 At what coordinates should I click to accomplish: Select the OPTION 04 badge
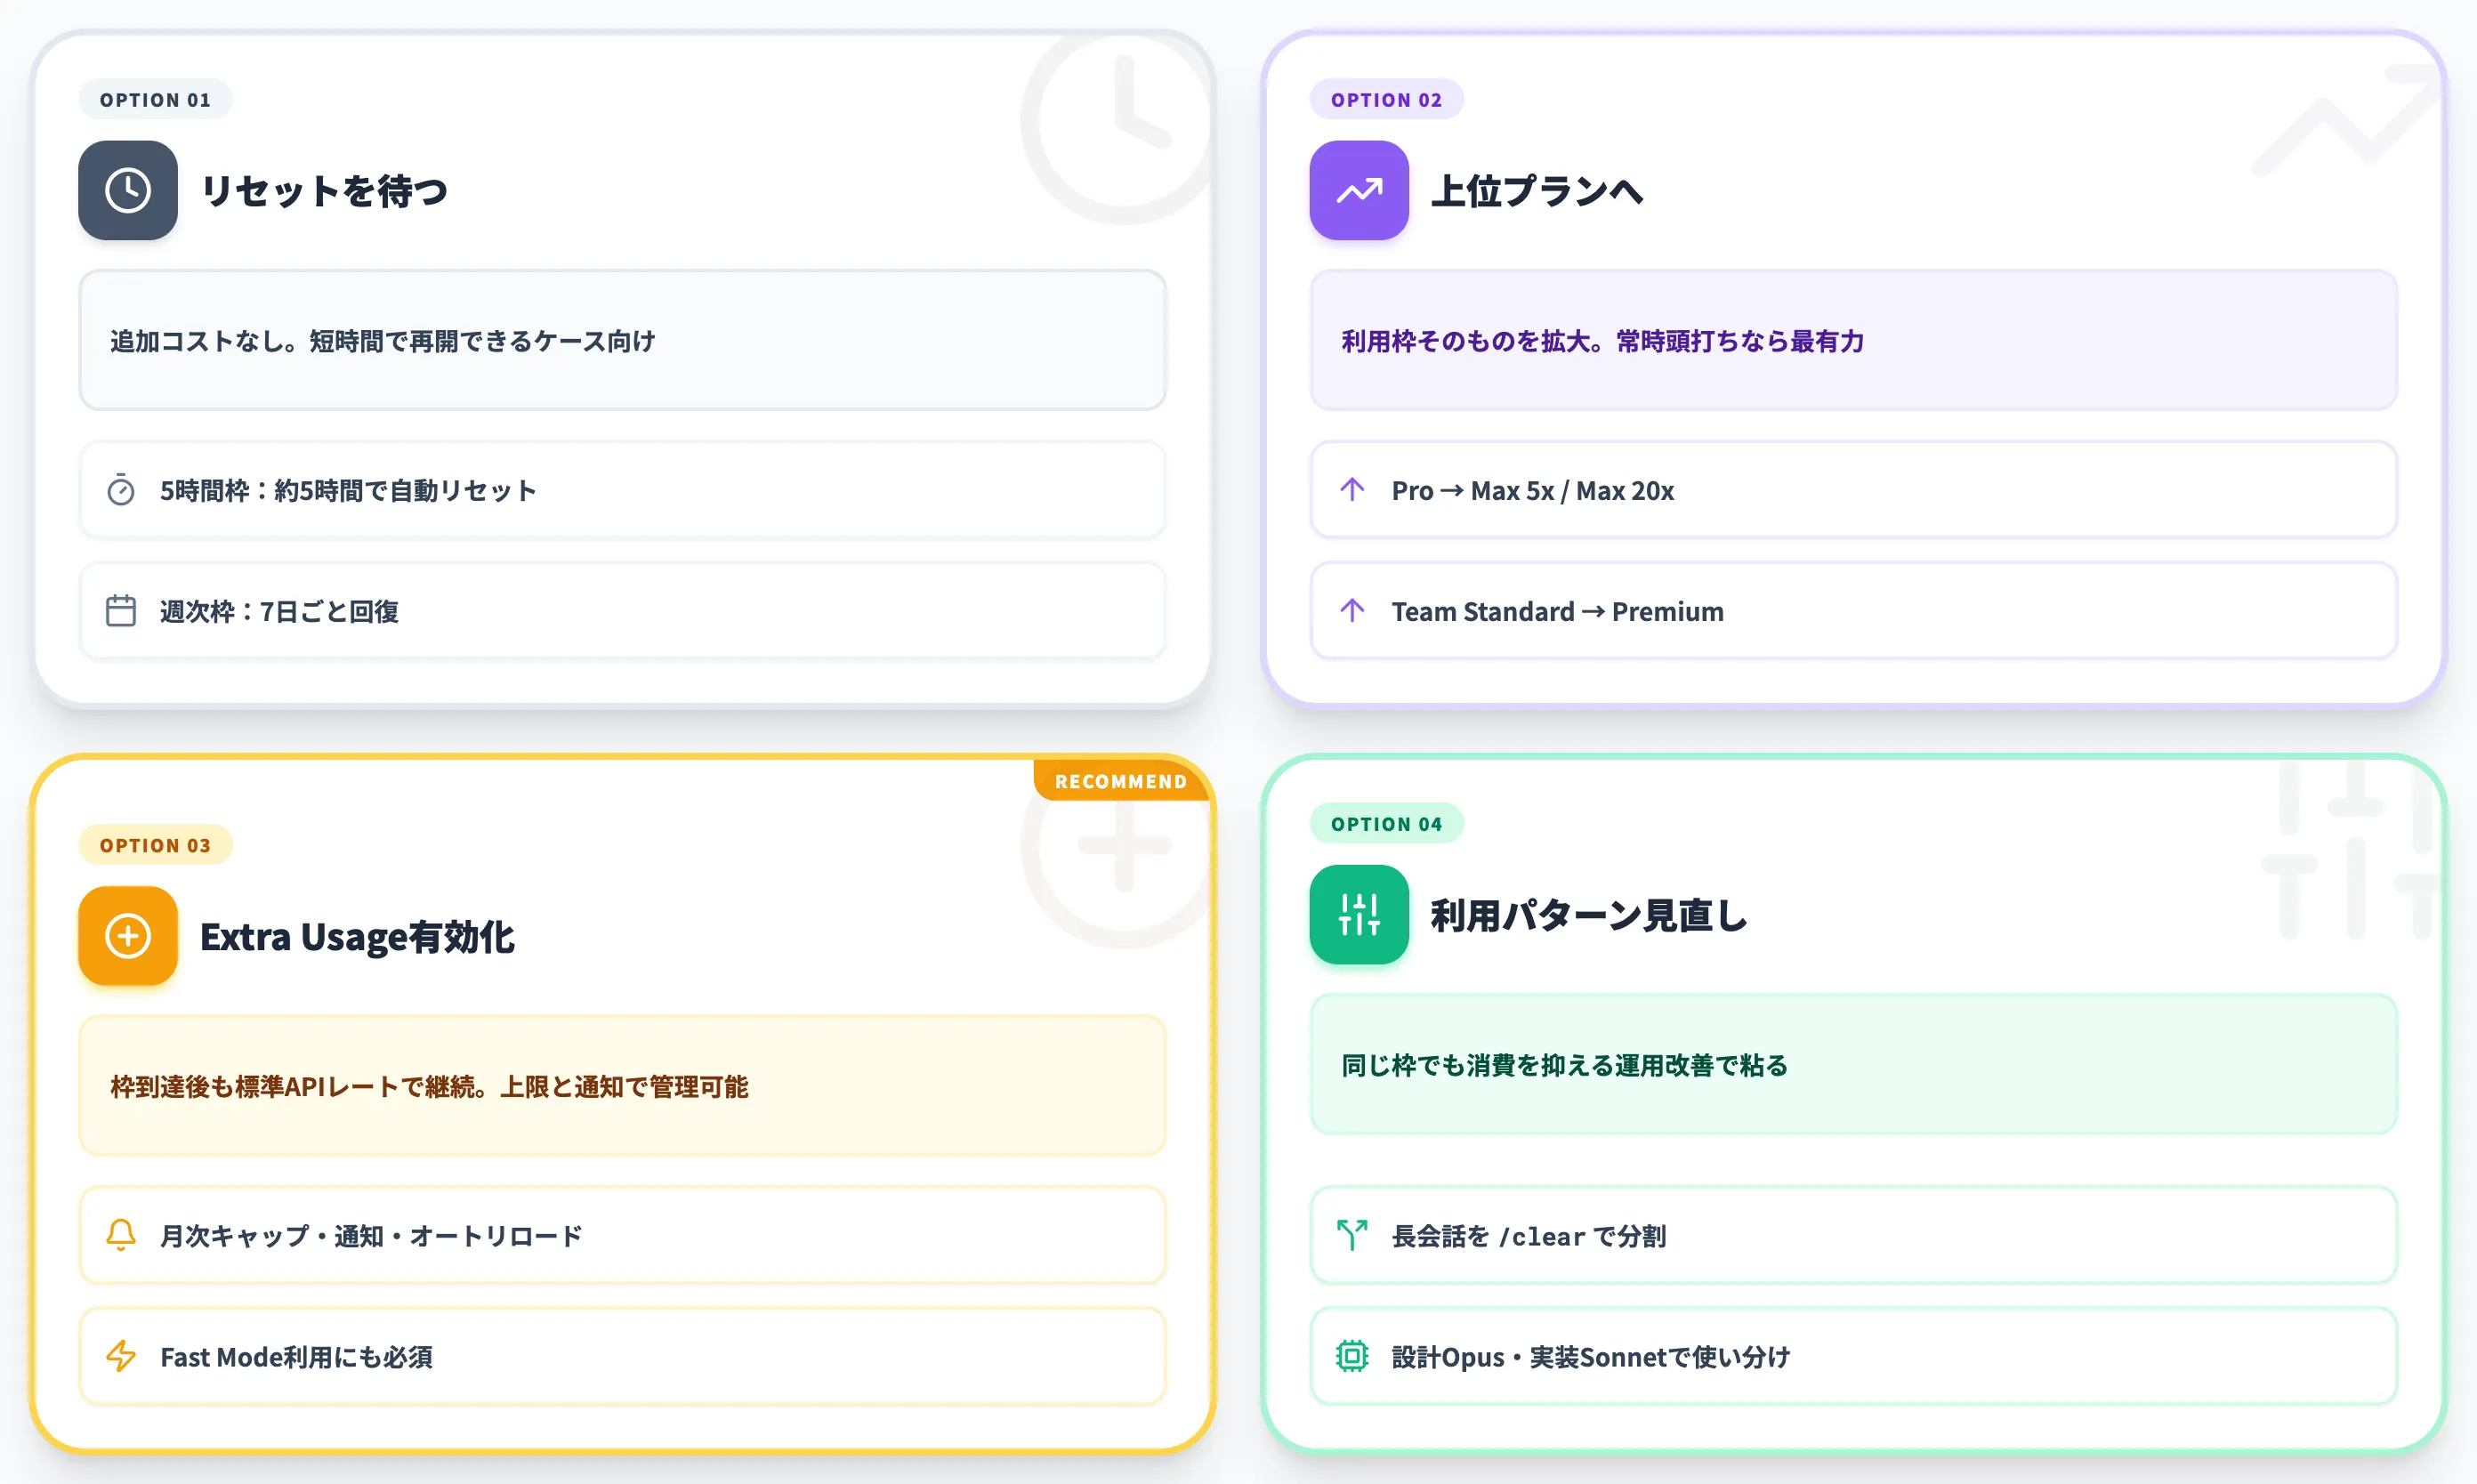(1386, 823)
